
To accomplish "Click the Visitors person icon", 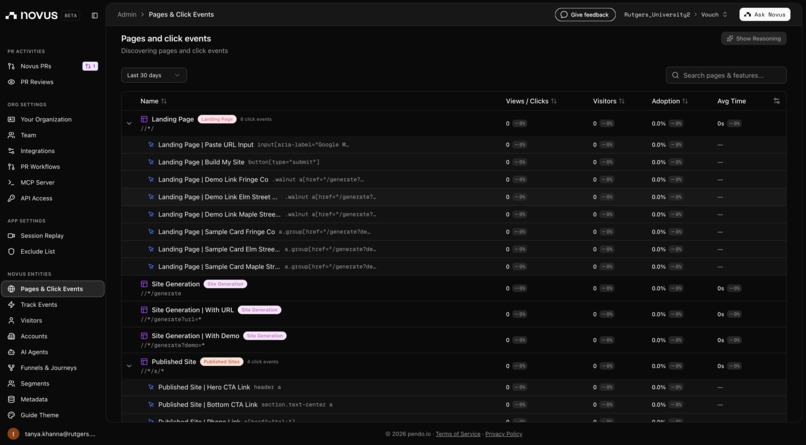I will [11, 321].
